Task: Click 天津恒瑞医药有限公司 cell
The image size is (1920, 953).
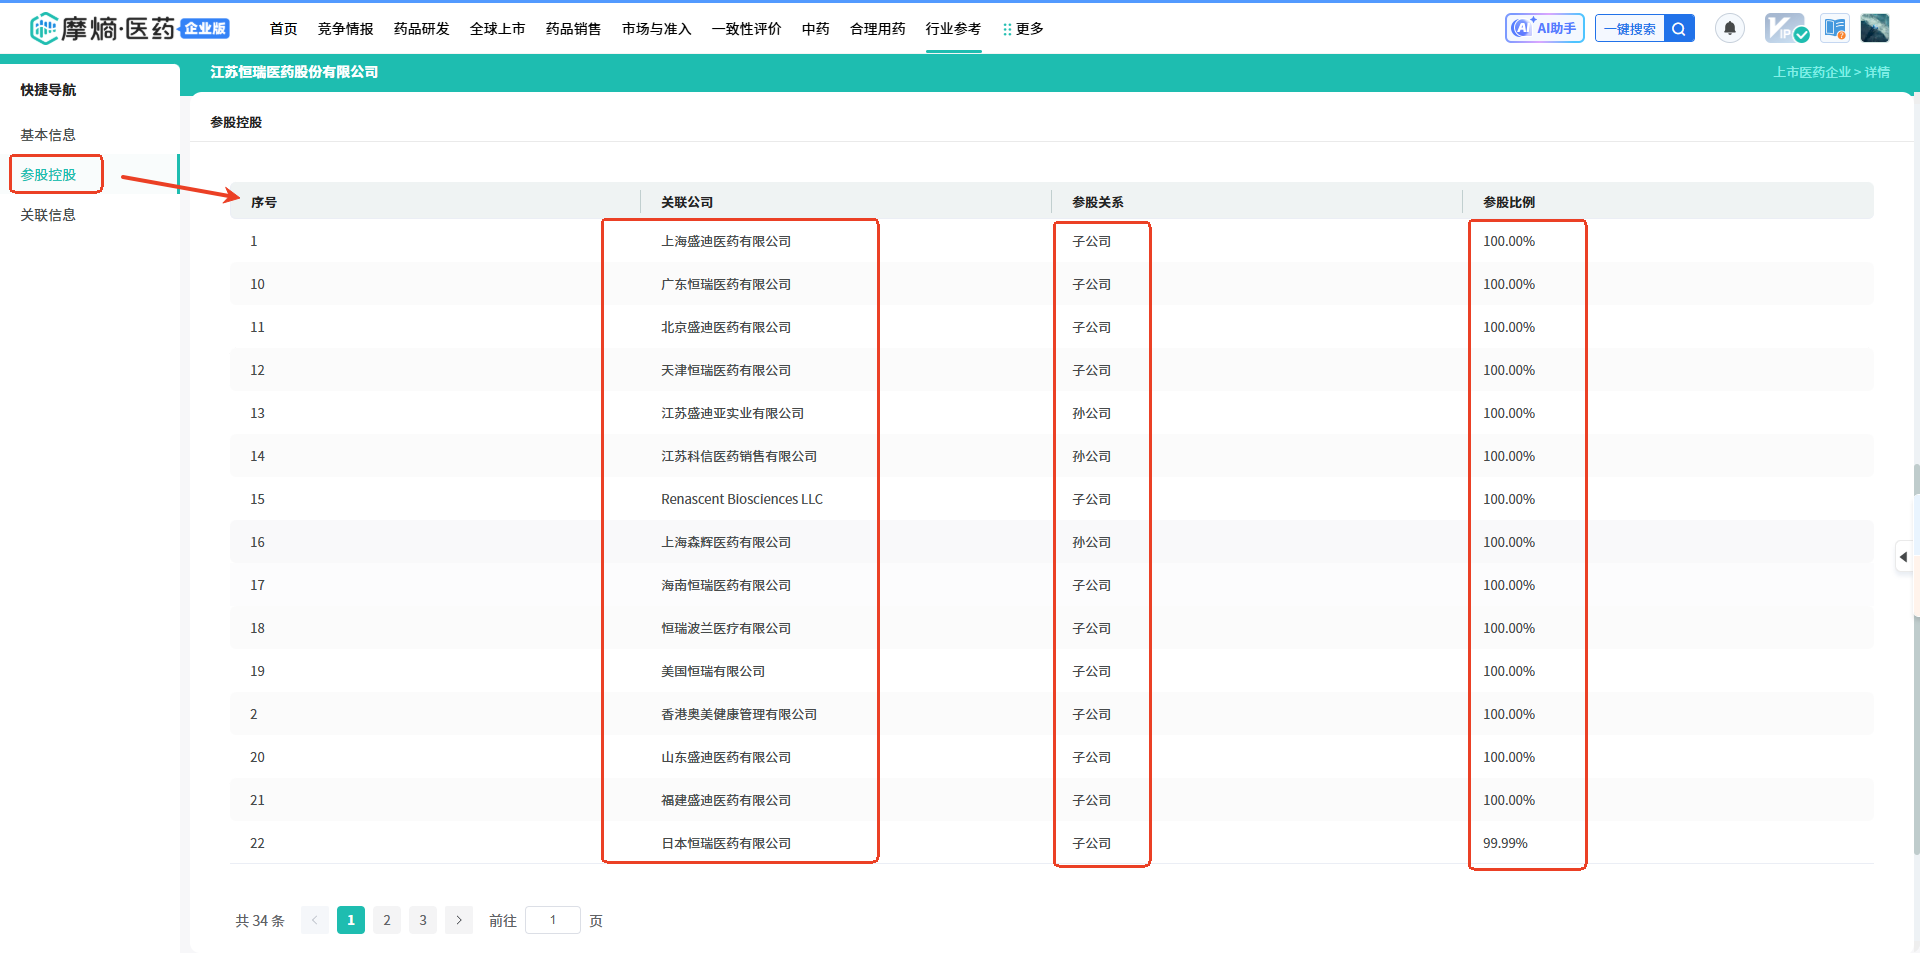Action: pos(726,370)
